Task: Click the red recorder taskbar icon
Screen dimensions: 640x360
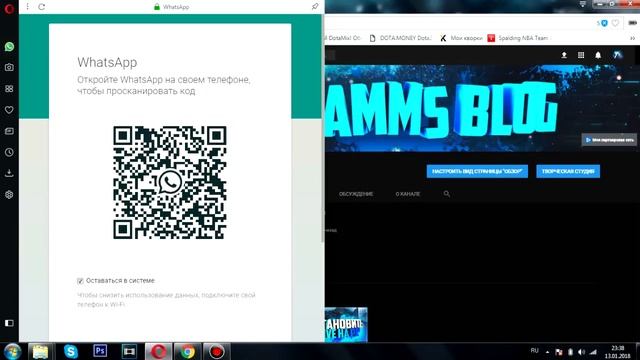Action: pyautogui.click(x=216, y=351)
